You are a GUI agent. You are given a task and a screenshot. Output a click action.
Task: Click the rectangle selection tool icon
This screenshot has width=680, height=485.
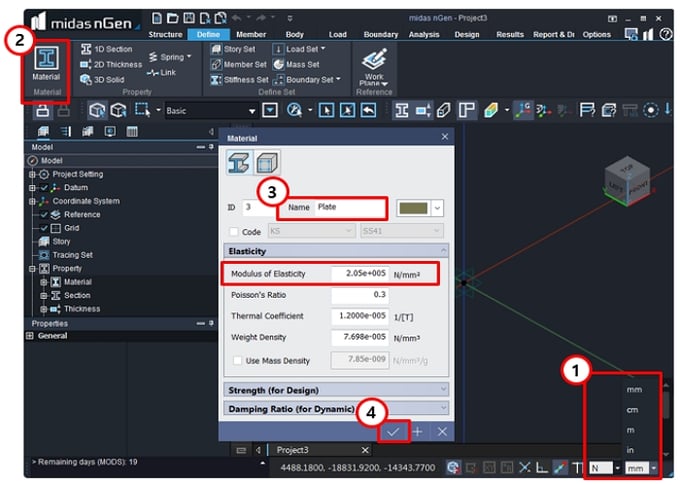(x=142, y=110)
